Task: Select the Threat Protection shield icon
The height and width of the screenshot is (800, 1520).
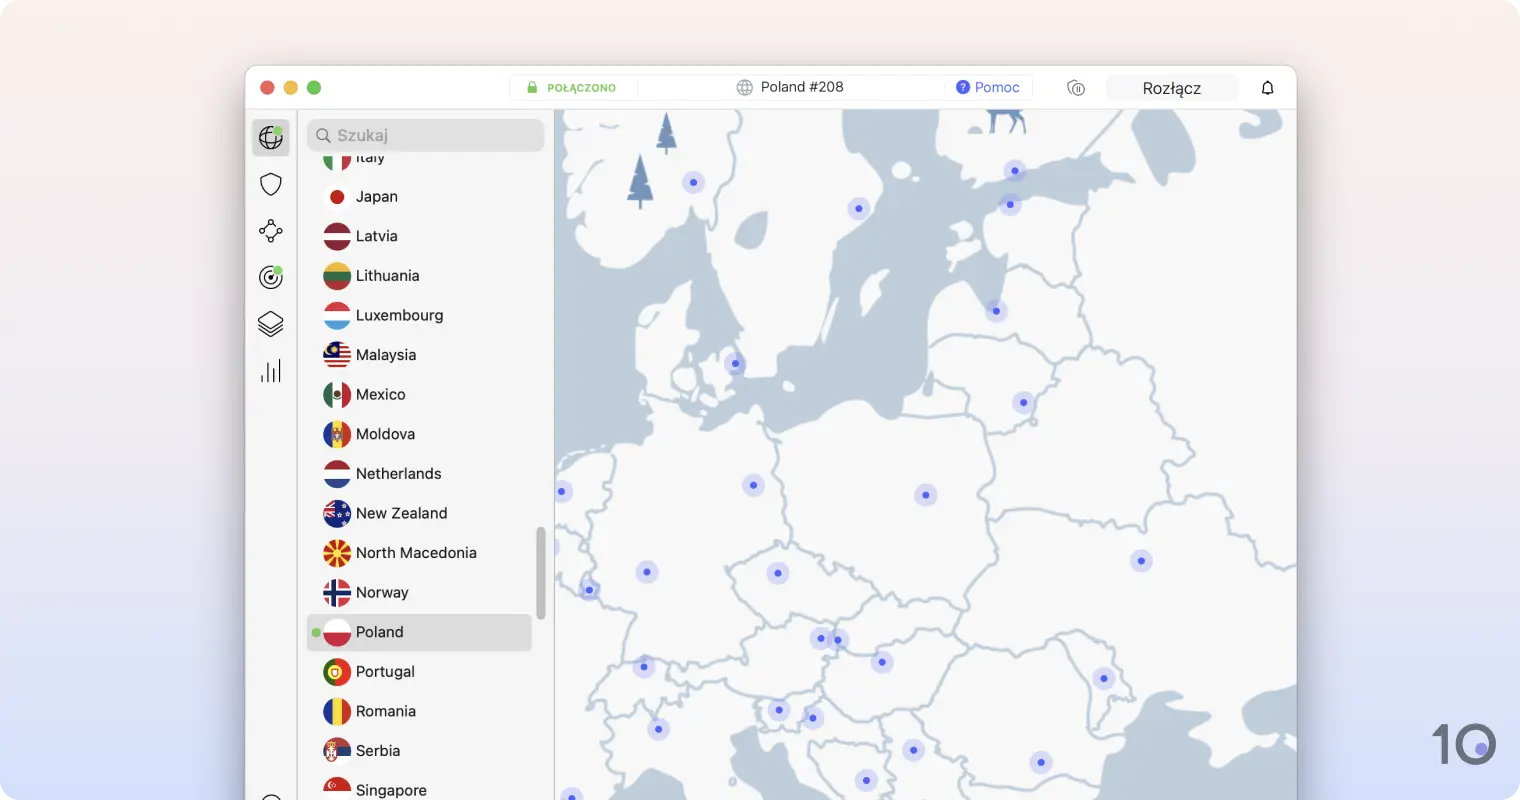Action: 271,184
